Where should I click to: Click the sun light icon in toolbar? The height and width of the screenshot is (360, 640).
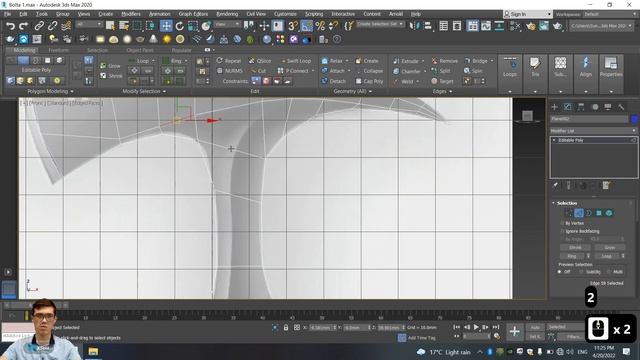tap(167, 40)
